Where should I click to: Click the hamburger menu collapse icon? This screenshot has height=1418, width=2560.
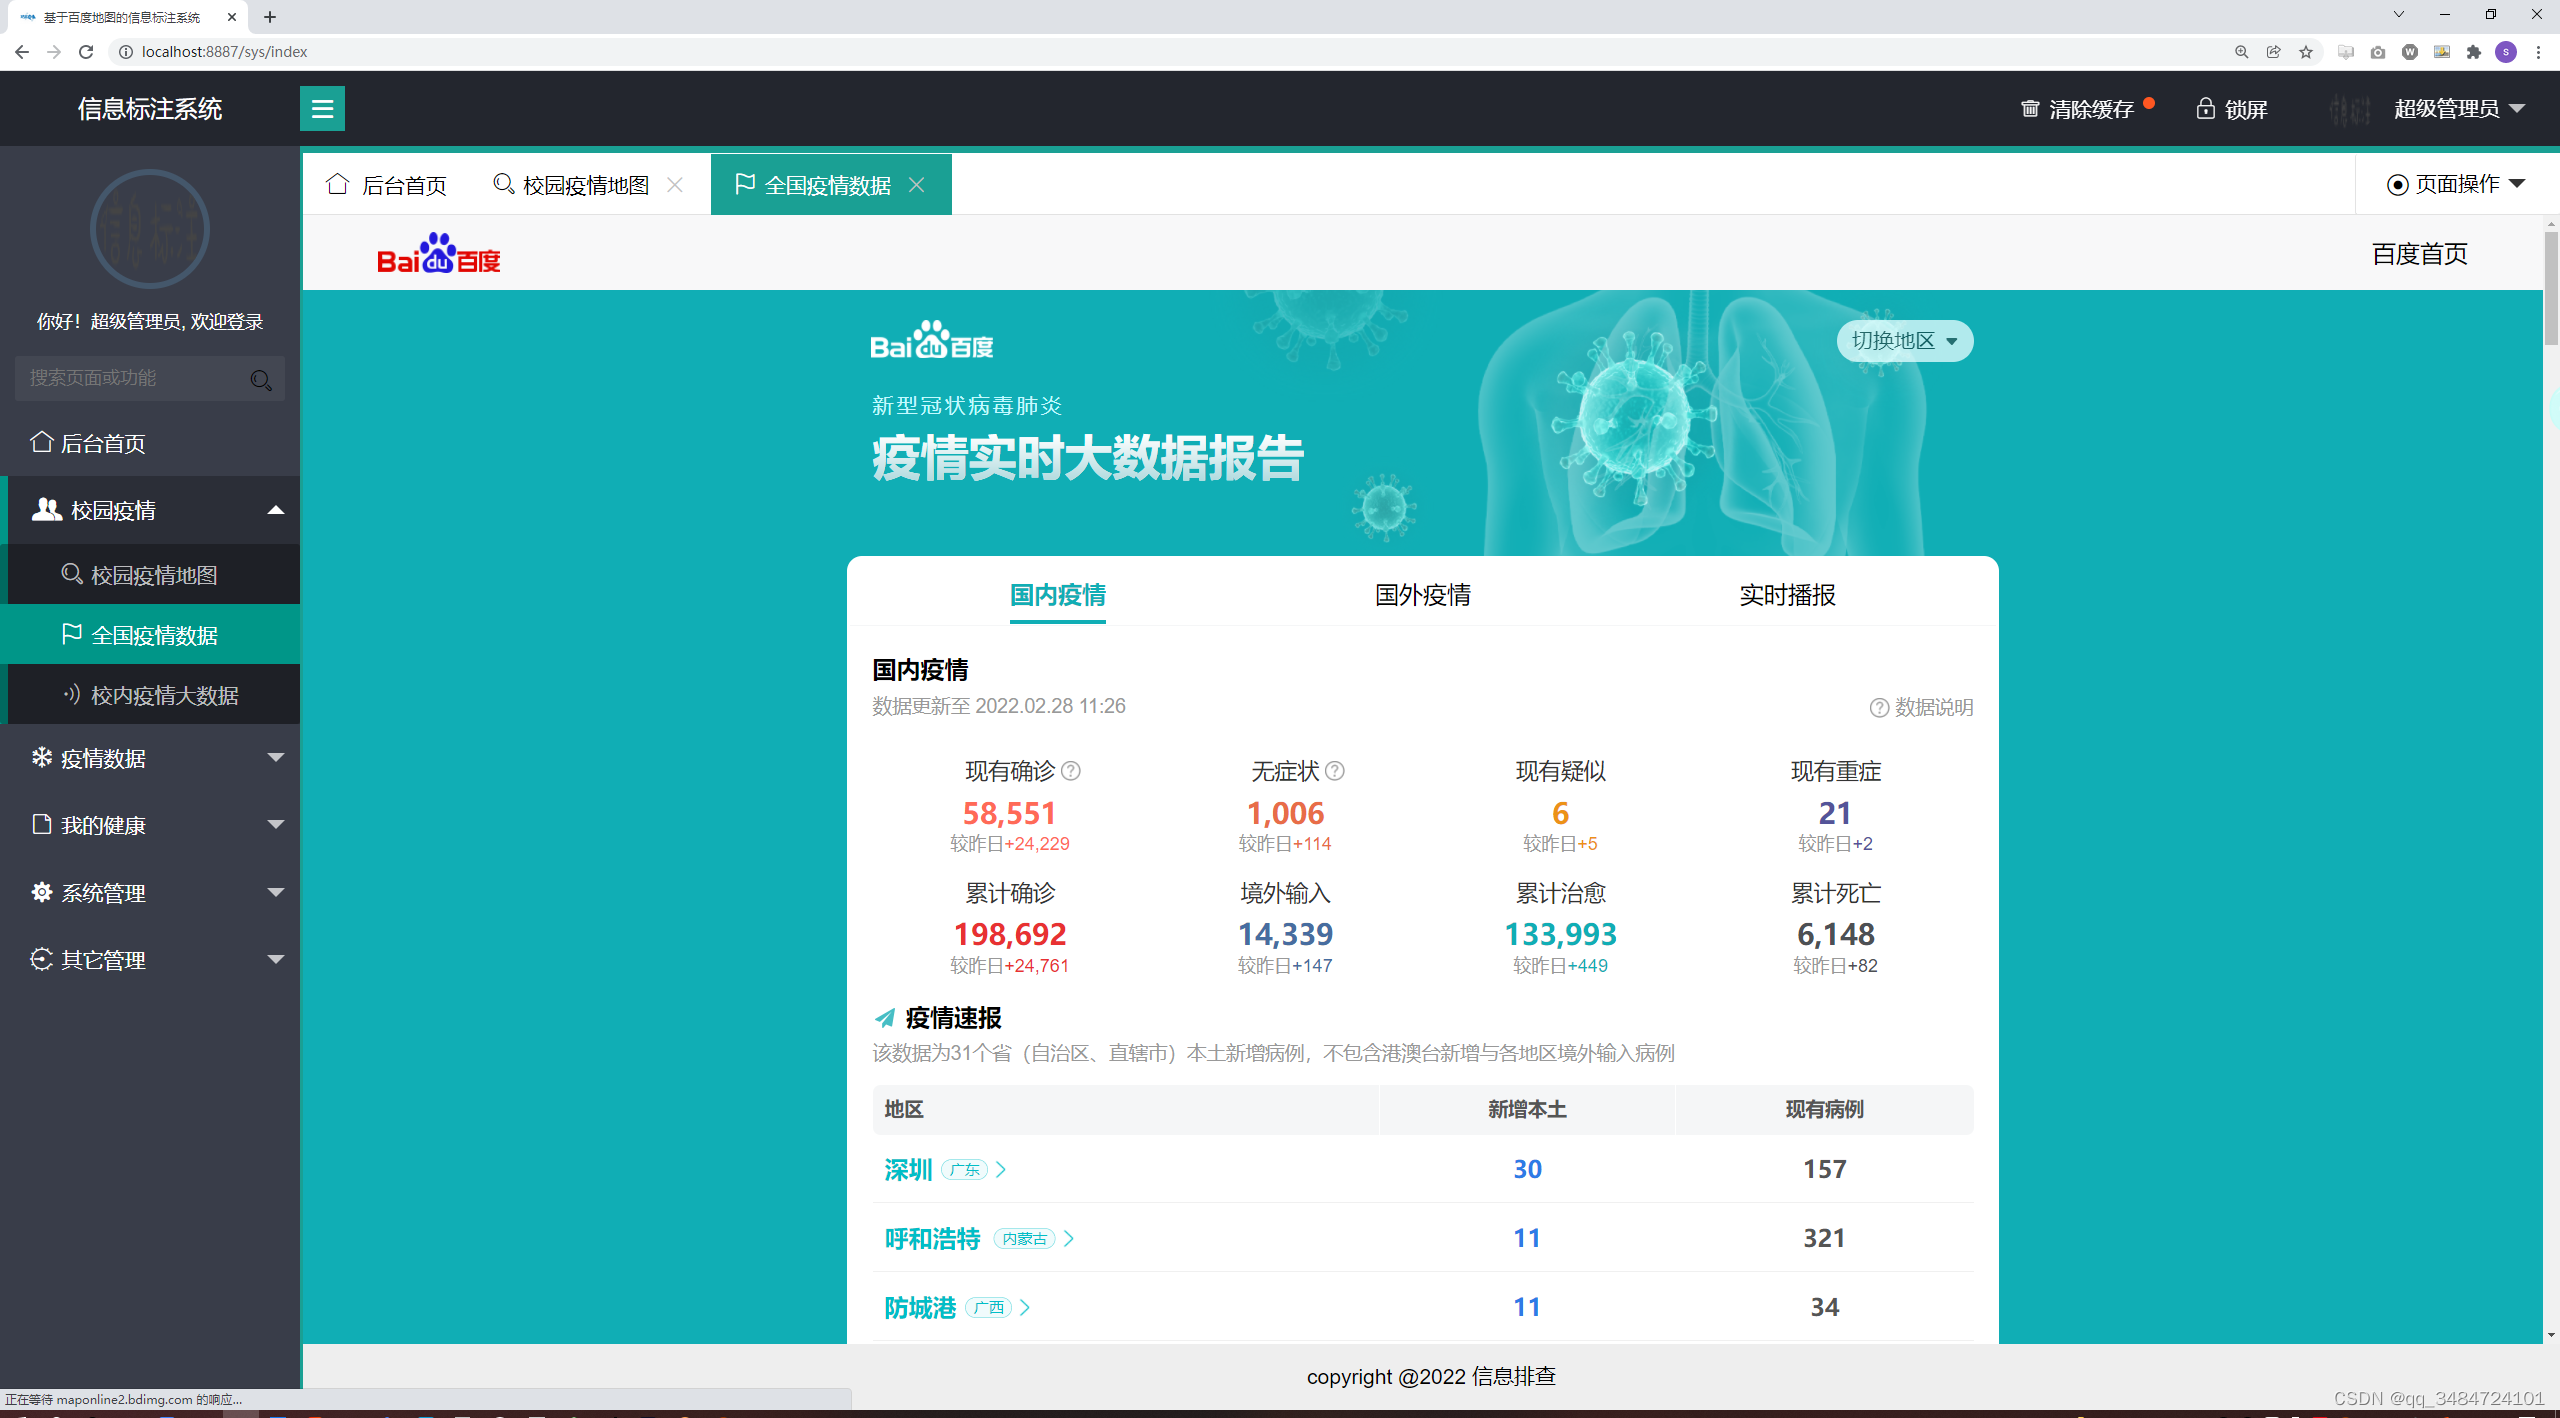tap(322, 108)
